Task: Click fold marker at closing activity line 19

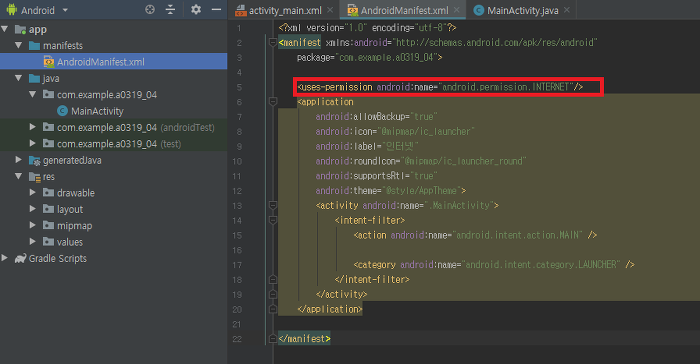Action: pyautogui.click(x=273, y=294)
